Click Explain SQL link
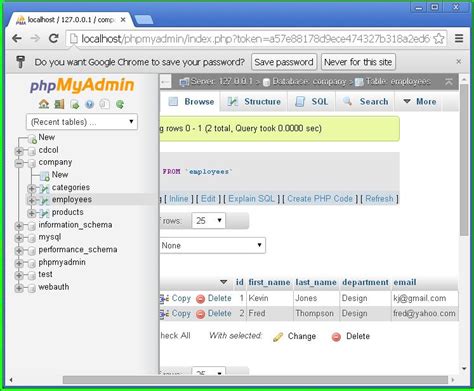This screenshot has width=474, height=391. pyautogui.click(x=251, y=199)
